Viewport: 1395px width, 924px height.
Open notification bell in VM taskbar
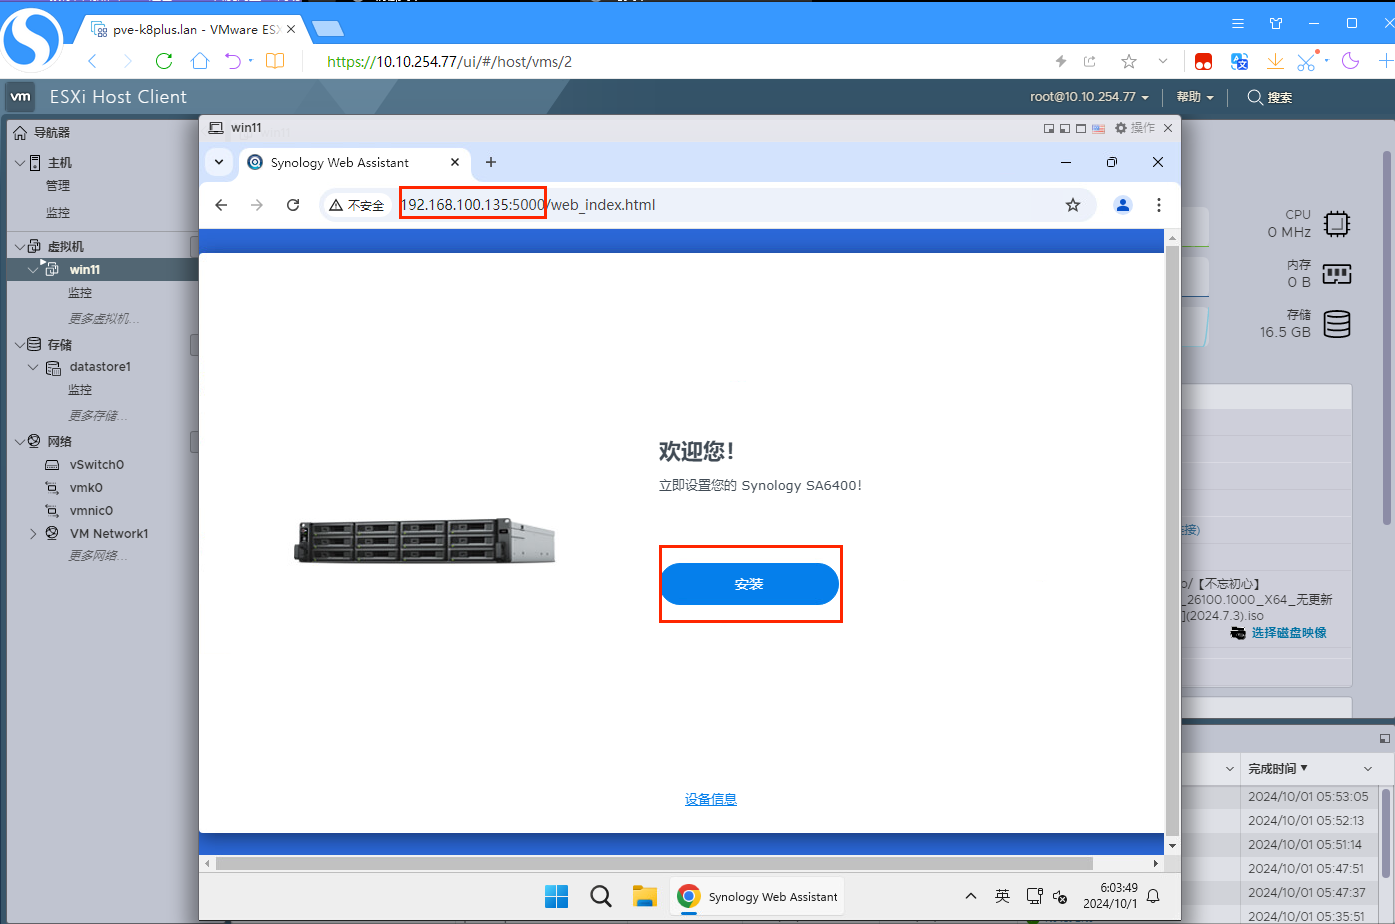1153,896
